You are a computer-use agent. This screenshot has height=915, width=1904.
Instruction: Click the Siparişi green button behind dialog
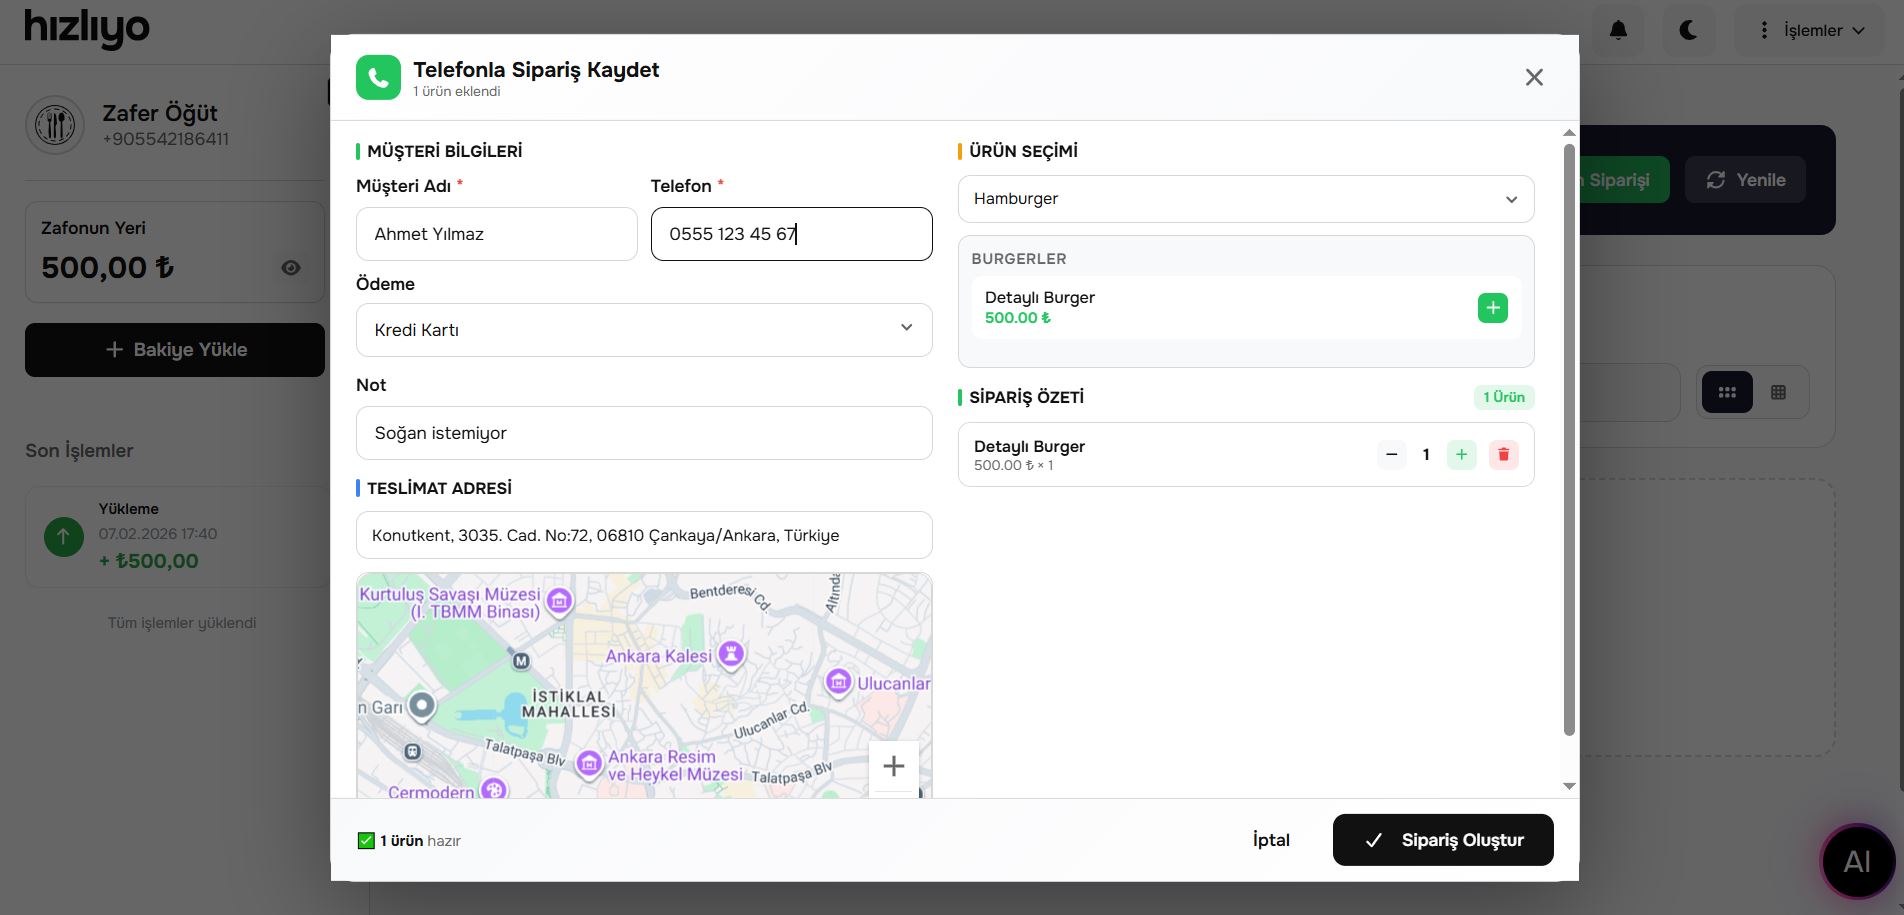(1624, 180)
